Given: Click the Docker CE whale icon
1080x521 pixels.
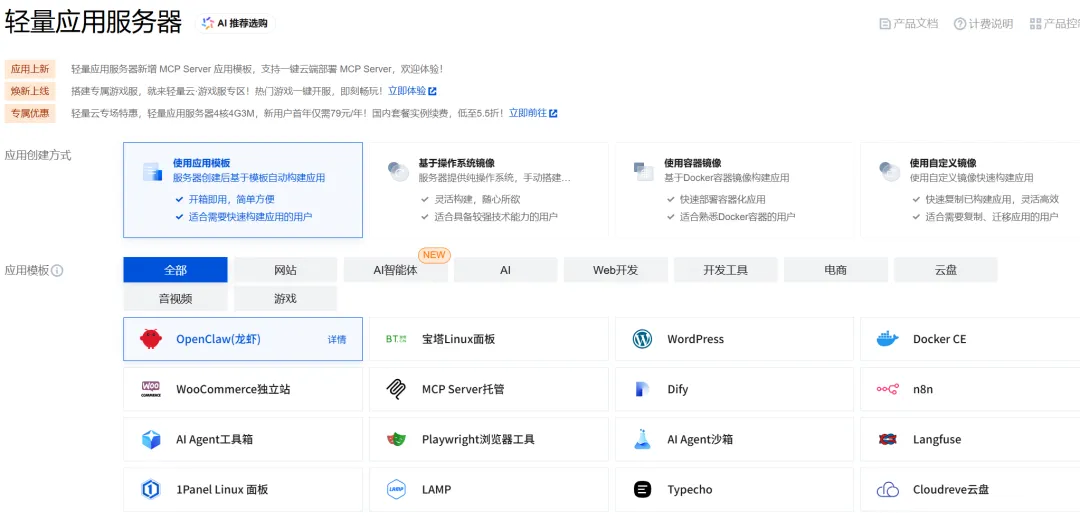Looking at the screenshot, I should [888, 339].
